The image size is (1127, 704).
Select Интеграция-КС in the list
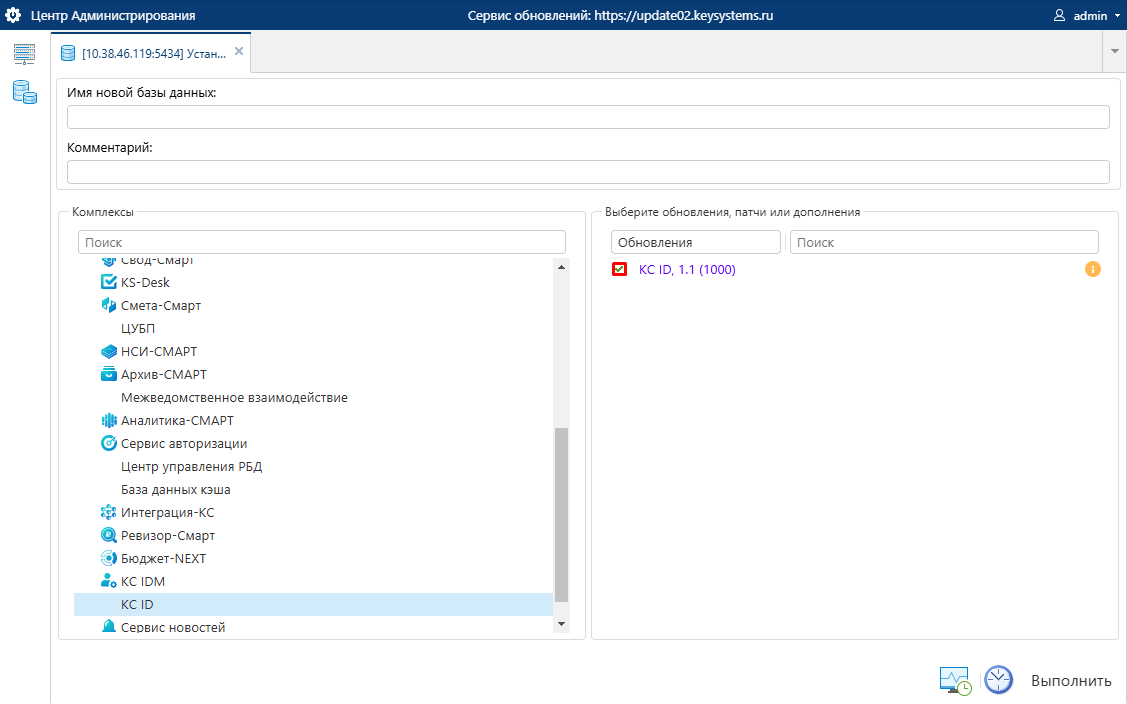tap(167, 513)
